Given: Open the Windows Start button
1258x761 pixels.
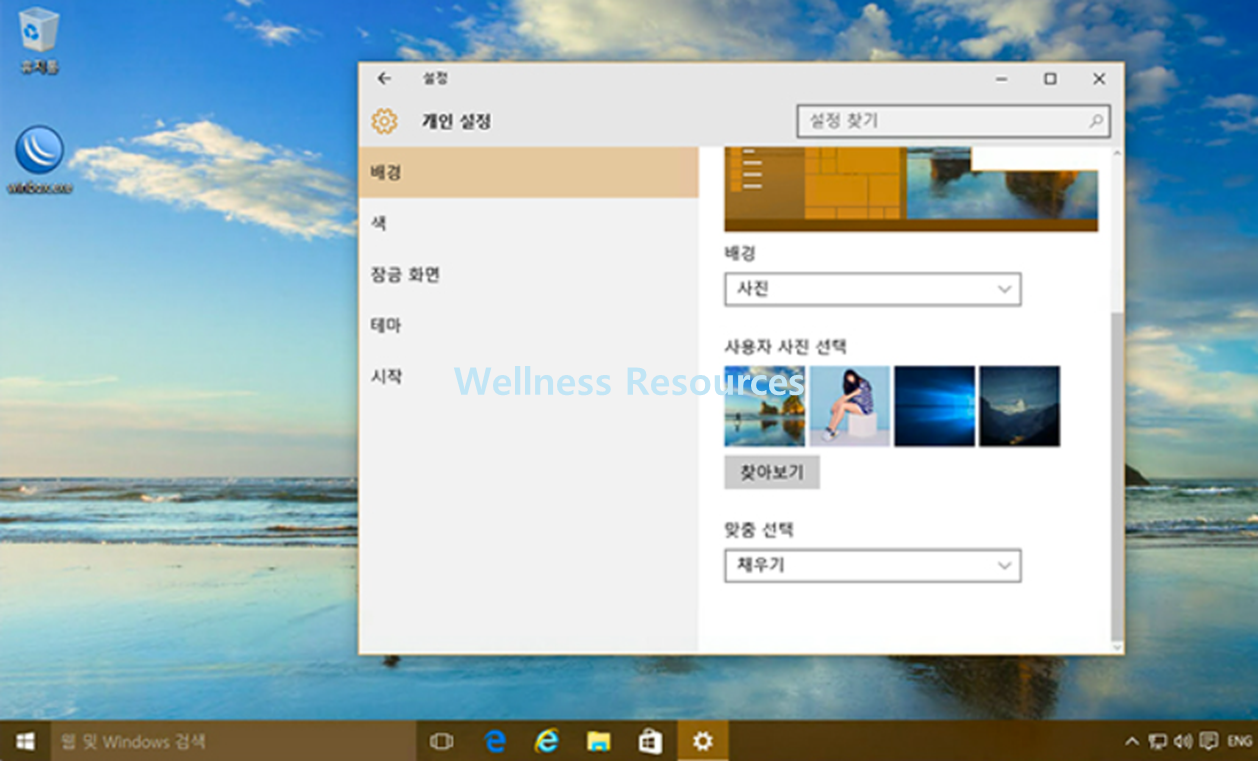Looking at the screenshot, I should (25, 741).
